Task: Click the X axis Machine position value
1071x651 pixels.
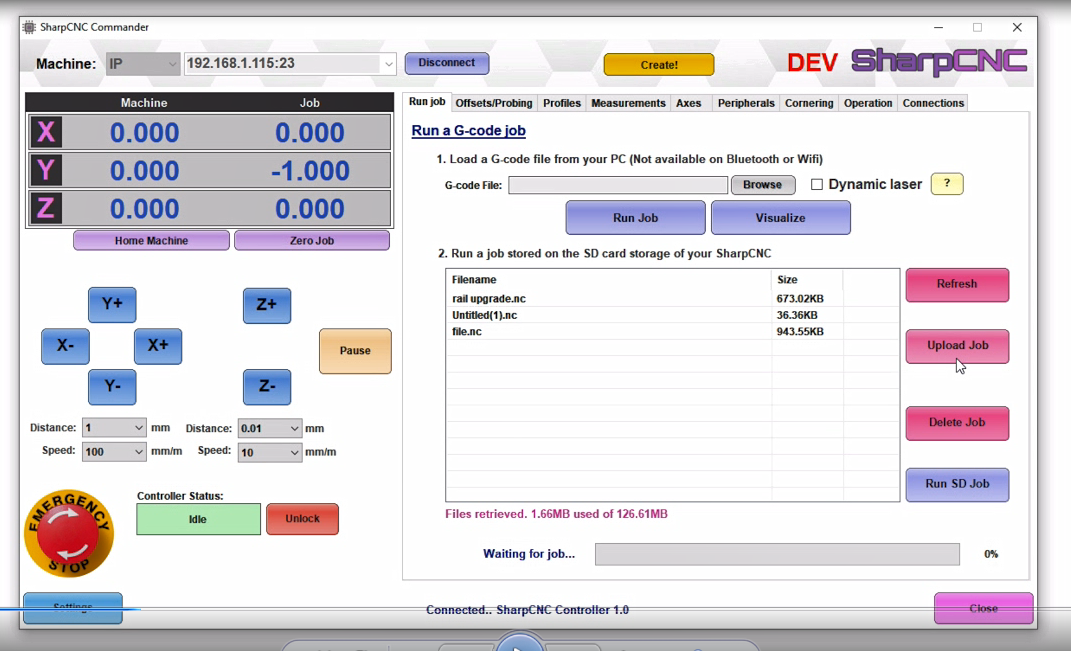Action: pyautogui.click(x=144, y=133)
